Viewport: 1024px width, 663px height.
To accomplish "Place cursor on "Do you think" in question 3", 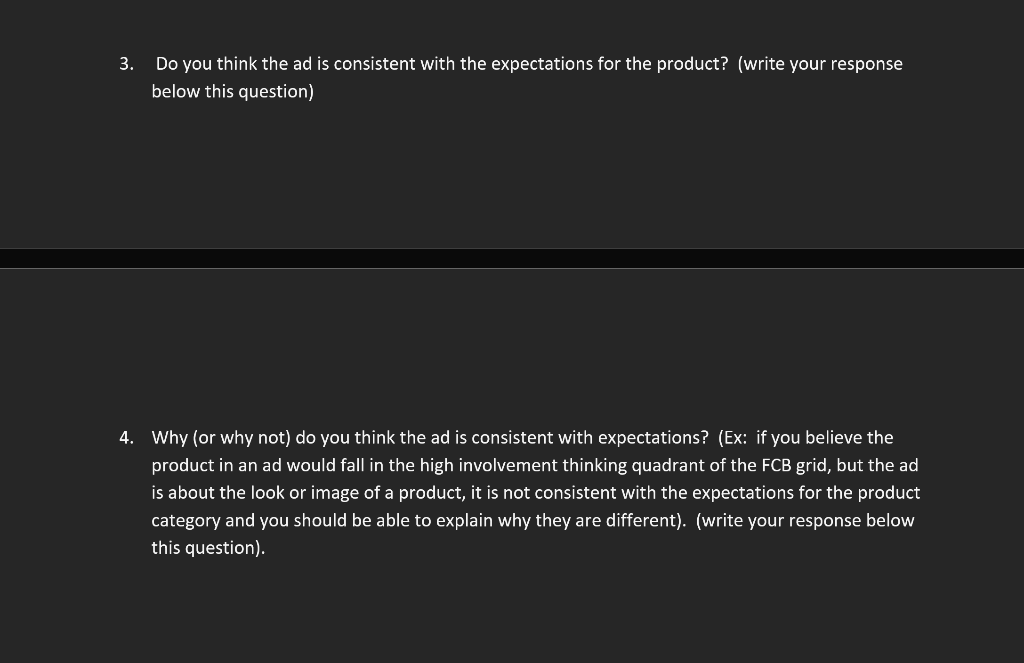I will pos(205,64).
